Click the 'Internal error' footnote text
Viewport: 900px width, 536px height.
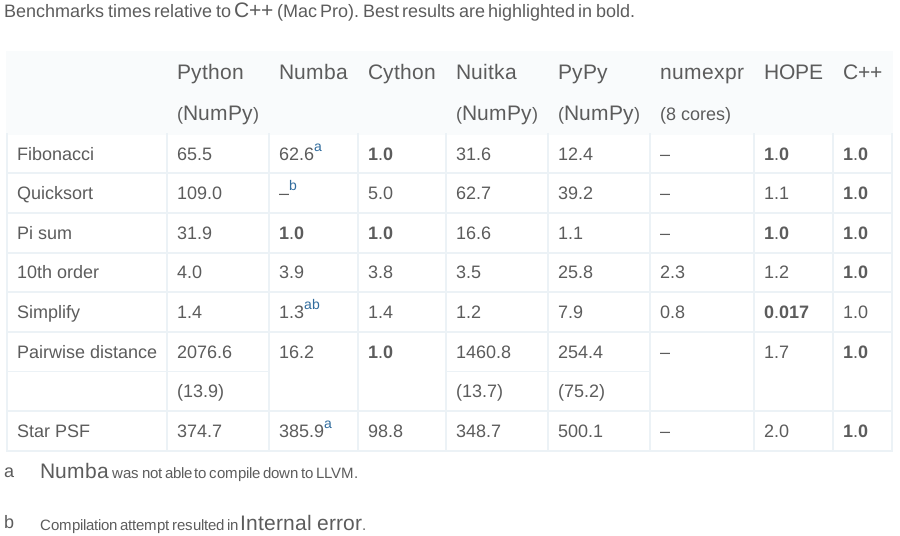(302, 524)
